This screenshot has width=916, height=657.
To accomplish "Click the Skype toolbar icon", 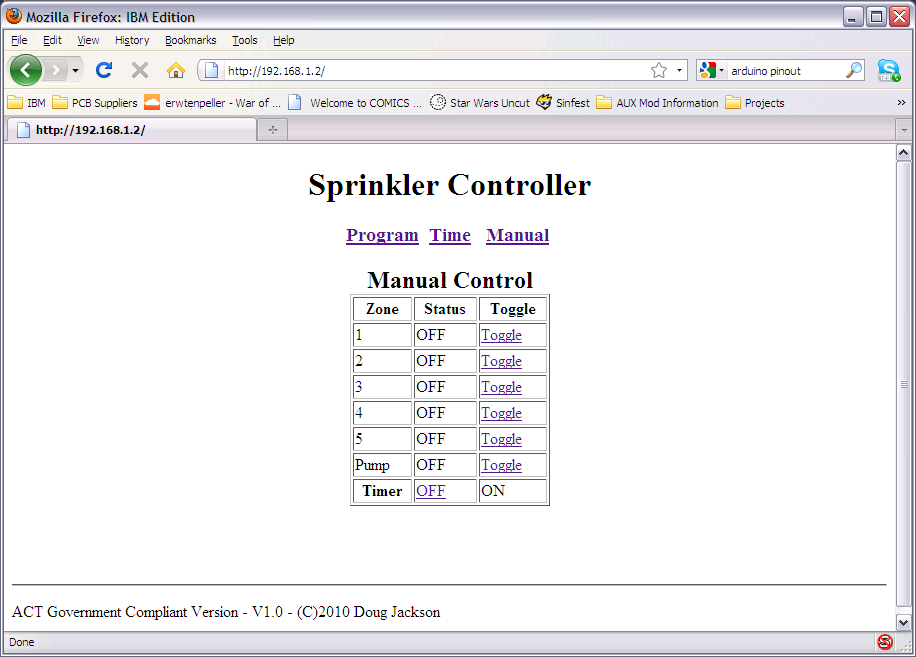I will pos(889,71).
